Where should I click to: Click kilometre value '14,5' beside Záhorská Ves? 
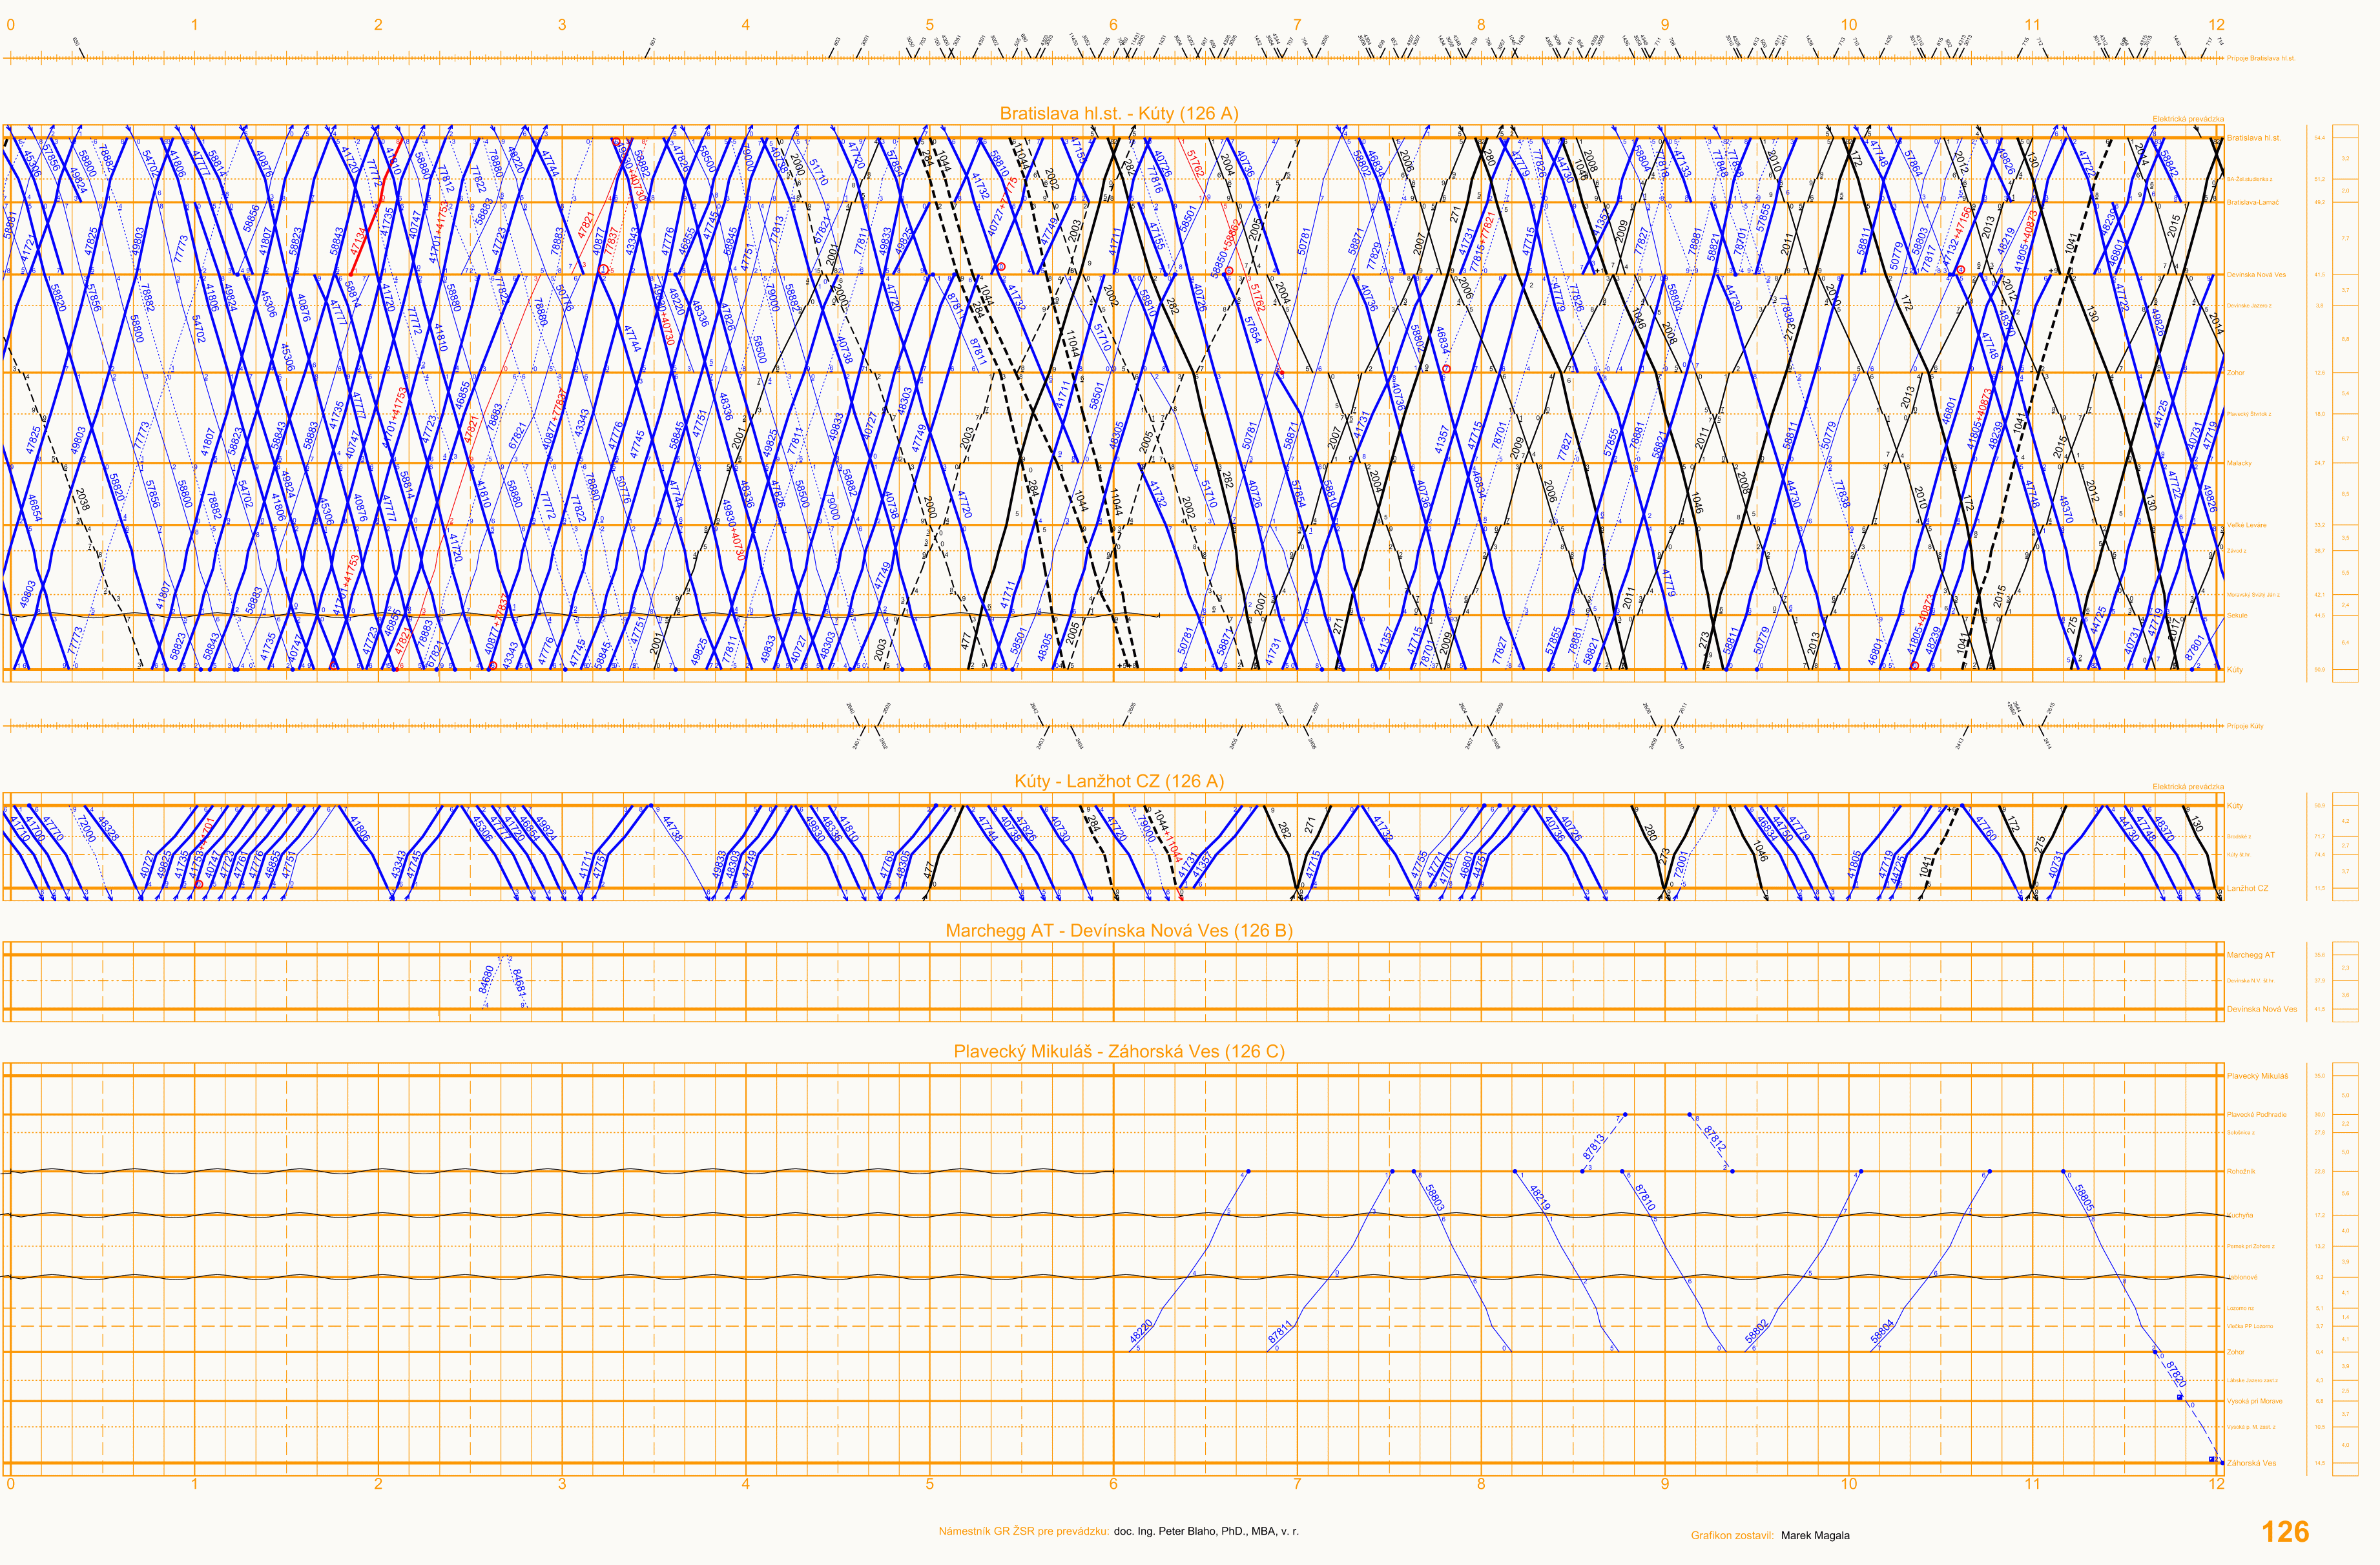(2319, 1463)
